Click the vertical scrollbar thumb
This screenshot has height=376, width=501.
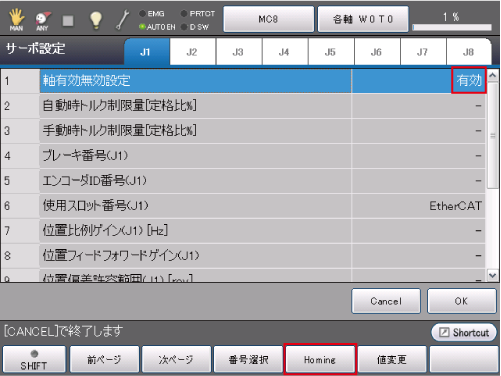(493, 136)
